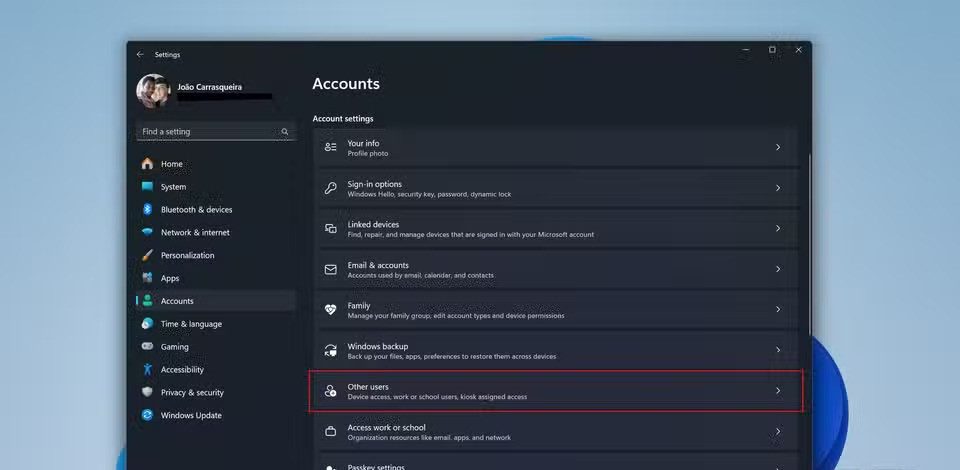This screenshot has width=960, height=470.
Task: Open the Other users label
Action: tap(368, 387)
